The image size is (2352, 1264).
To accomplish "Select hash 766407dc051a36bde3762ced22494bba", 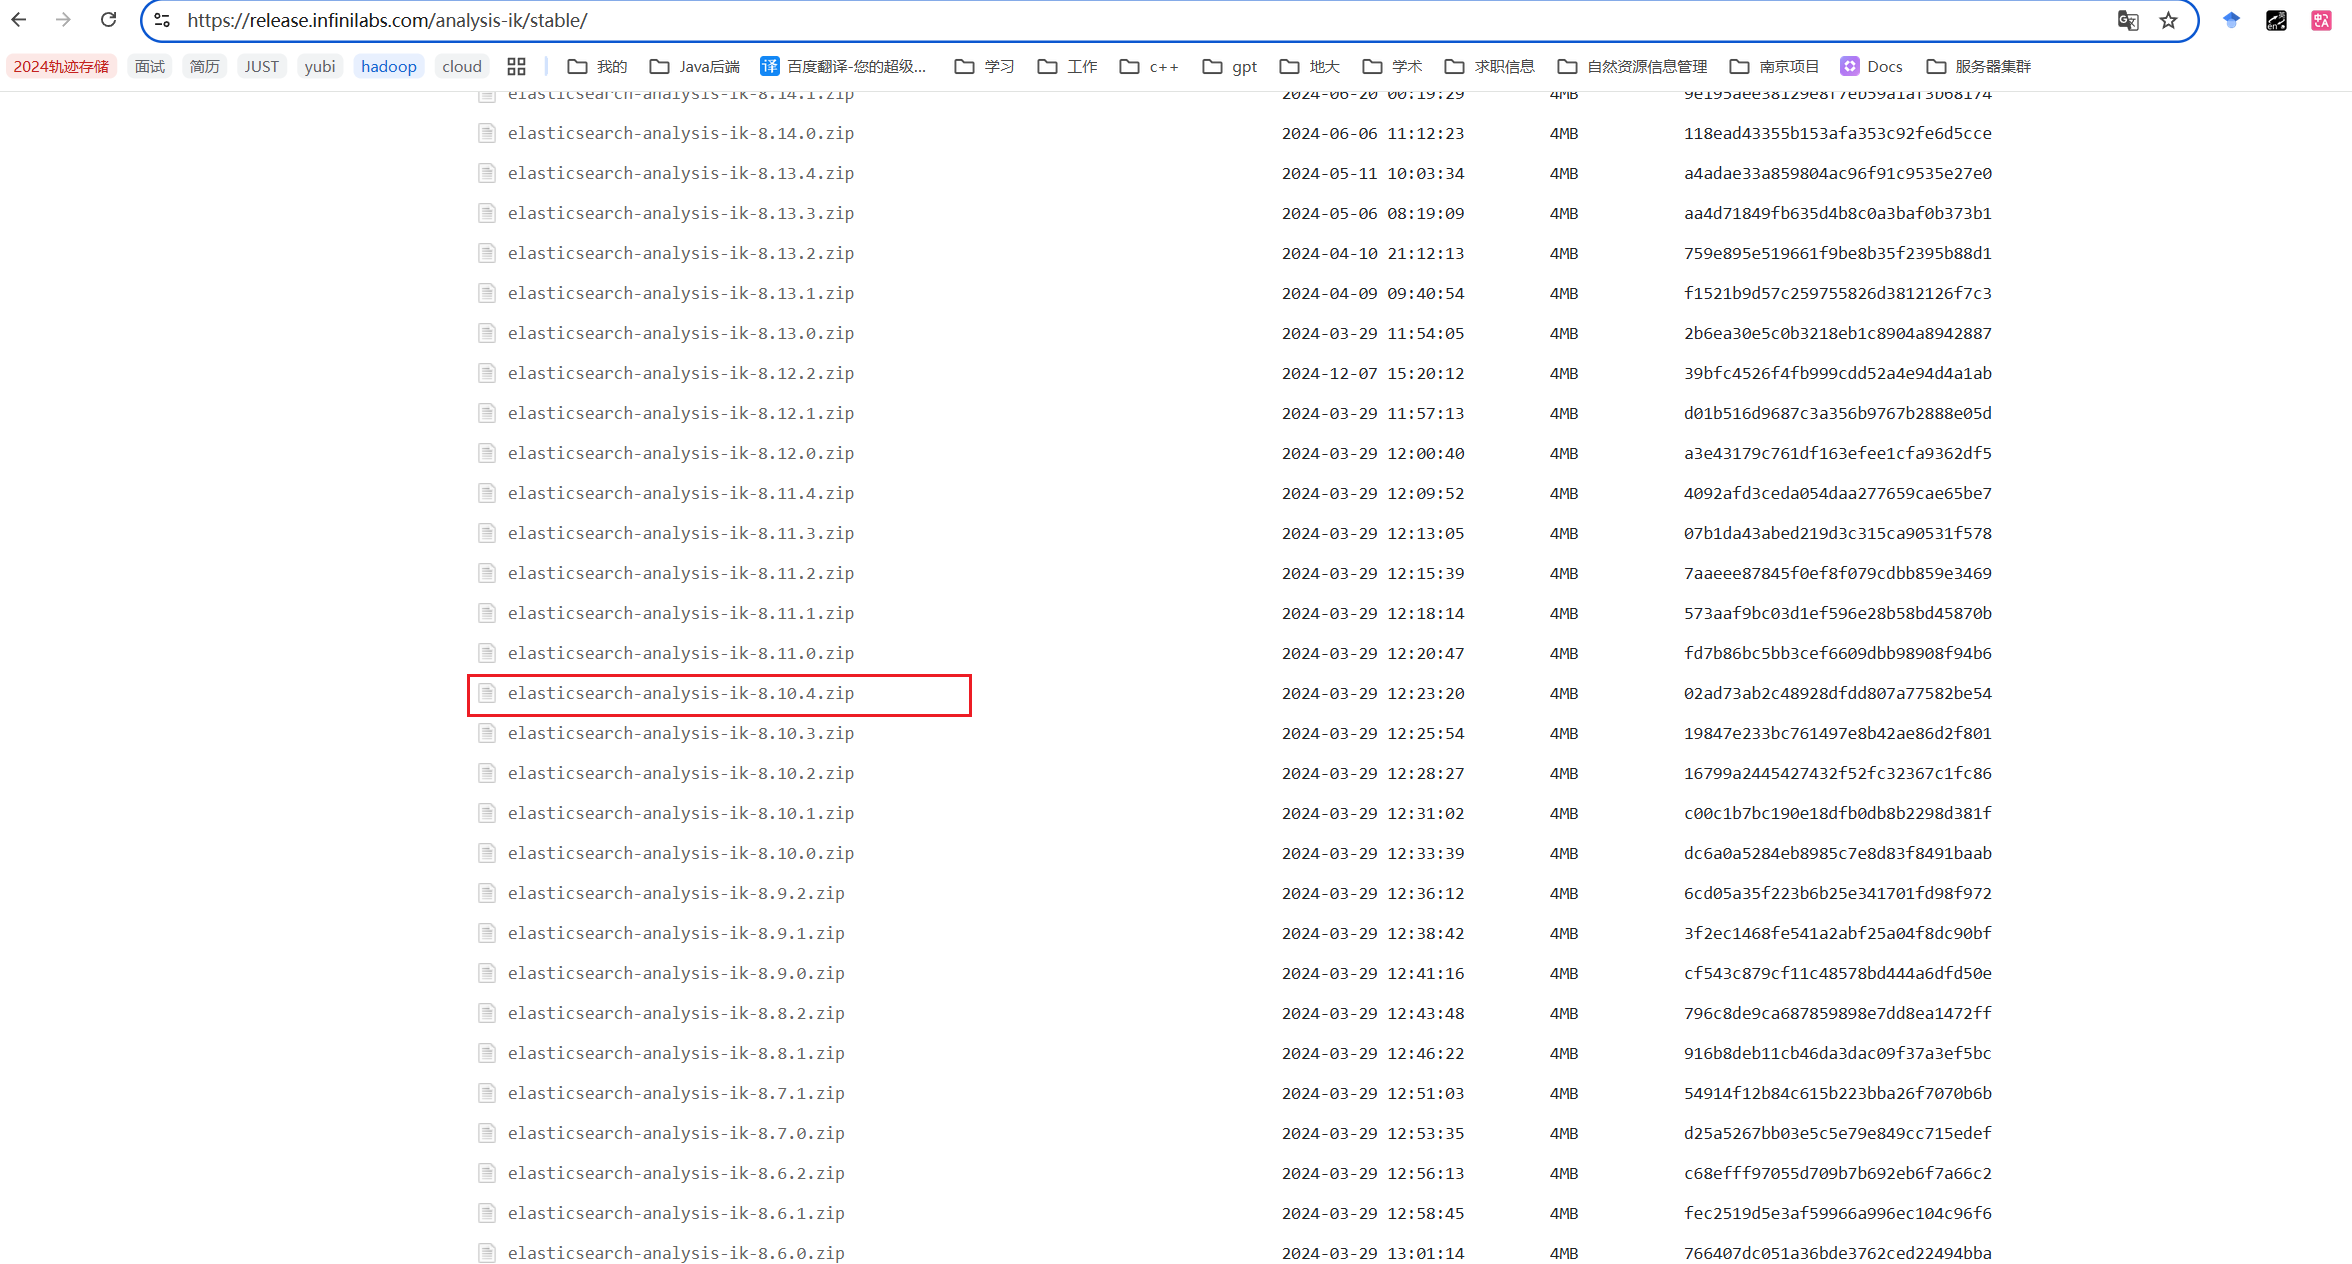I will [1838, 1253].
